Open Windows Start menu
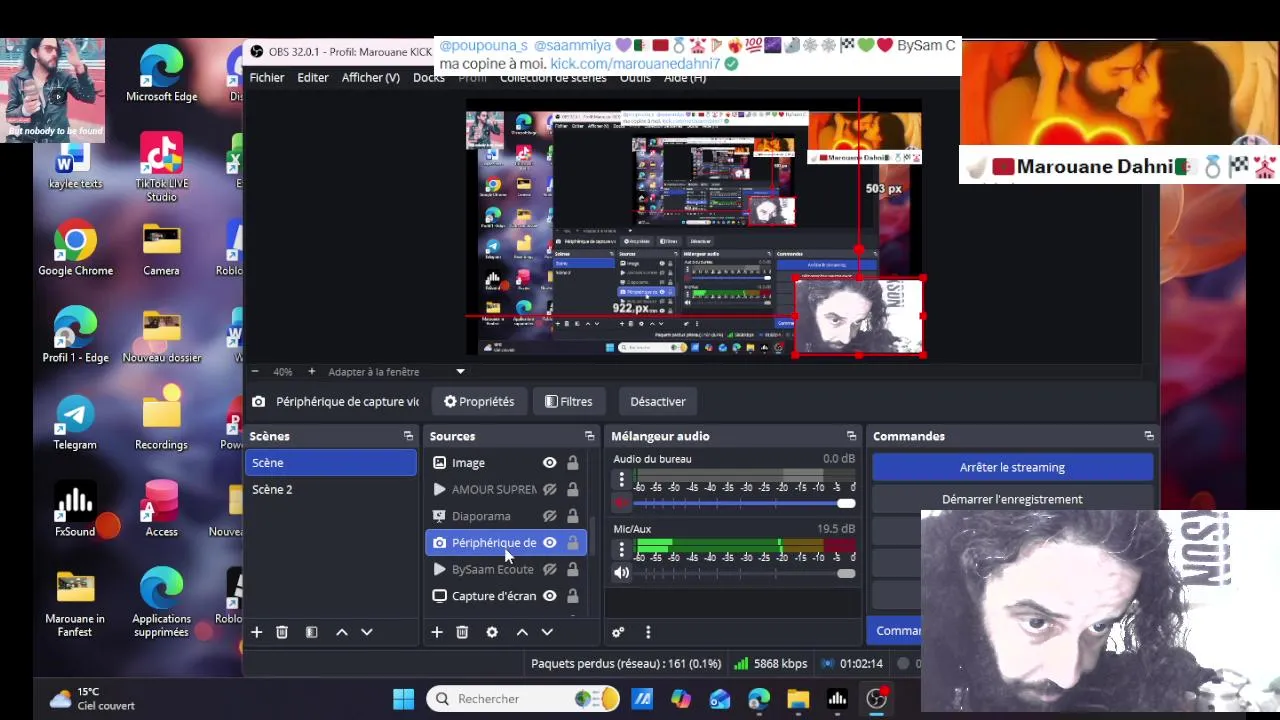 click(404, 699)
